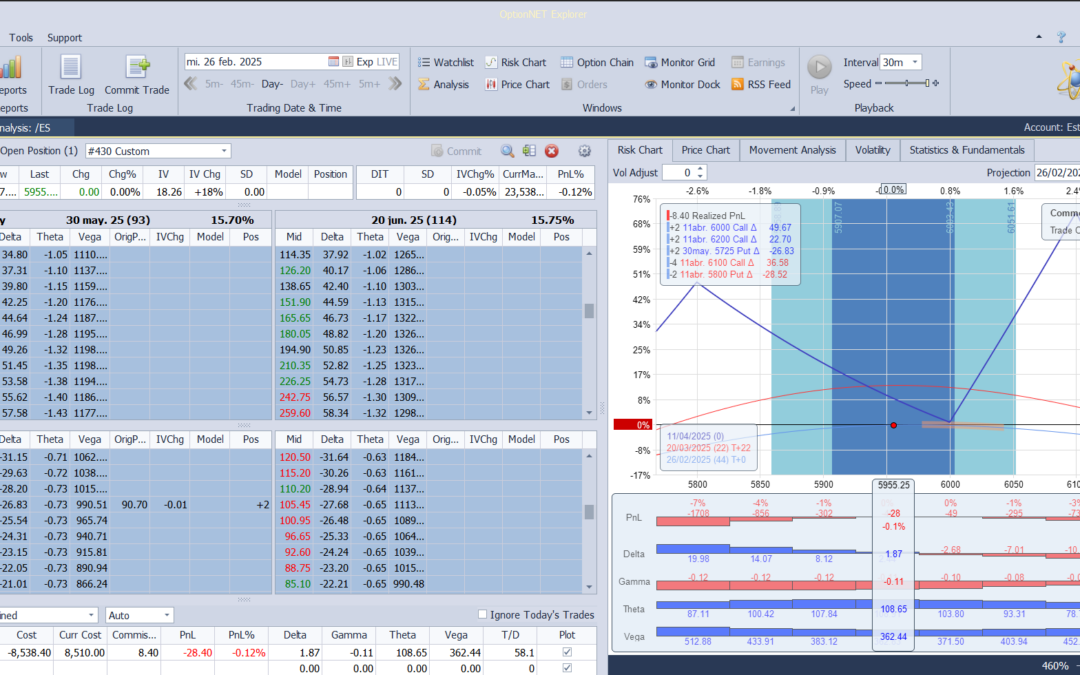Click the red delete position icon
The height and width of the screenshot is (675, 1080).
pos(551,151)
